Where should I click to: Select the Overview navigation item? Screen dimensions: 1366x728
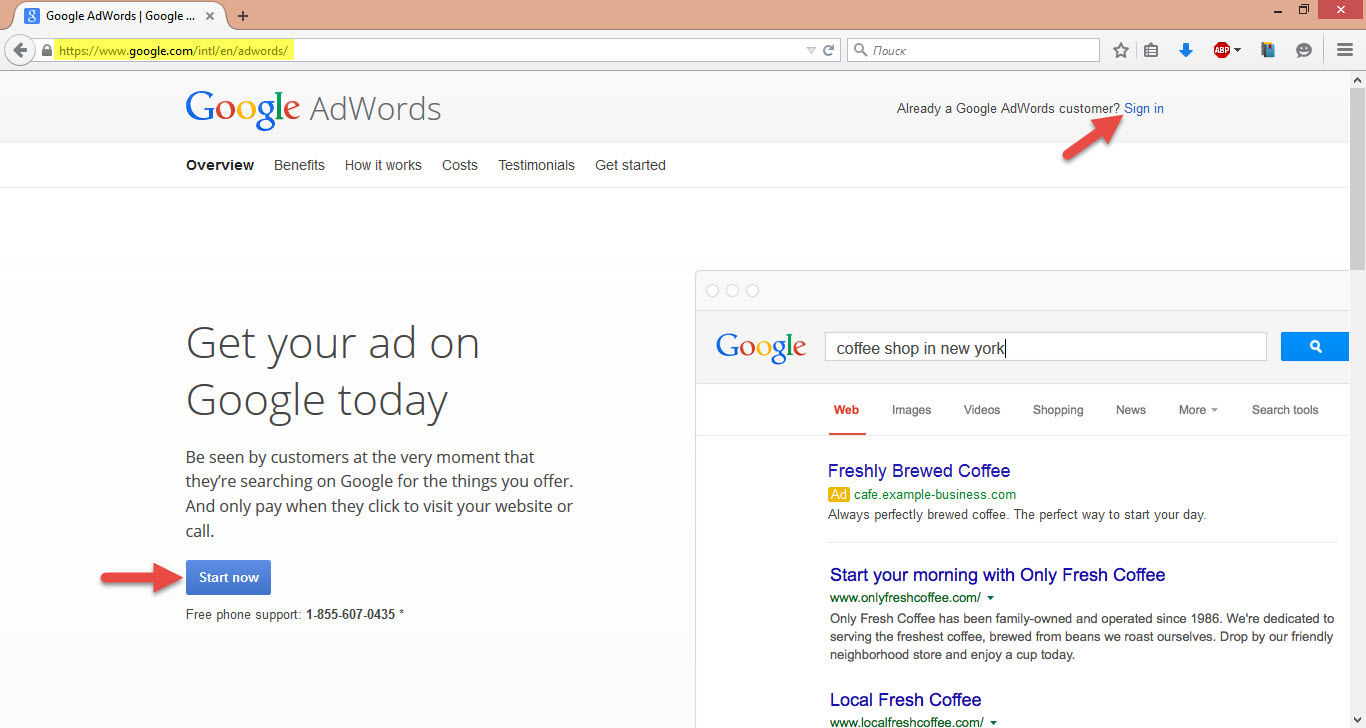click(220, 165)
